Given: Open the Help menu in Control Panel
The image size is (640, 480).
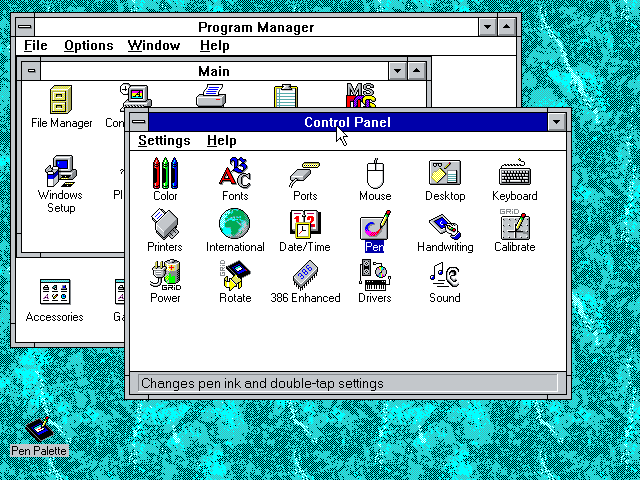Looking at the screenshot, I should click(x=222, y=140).
